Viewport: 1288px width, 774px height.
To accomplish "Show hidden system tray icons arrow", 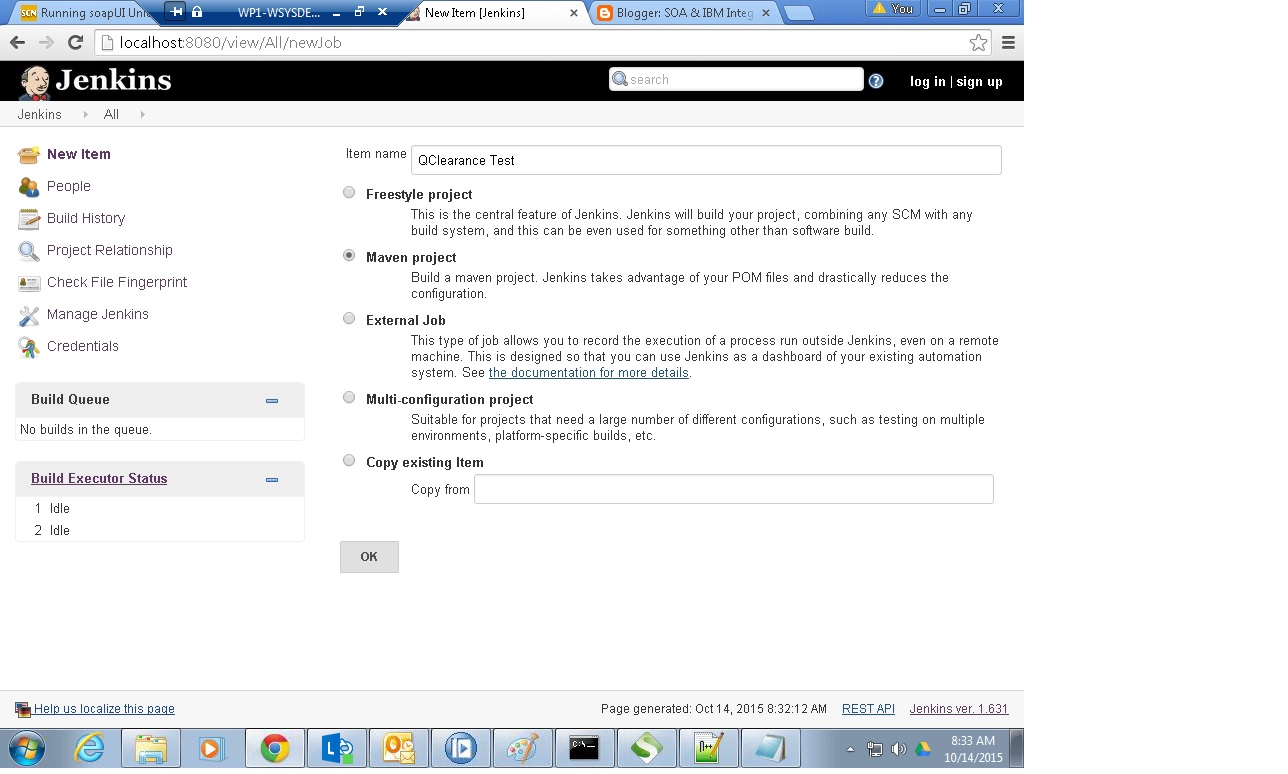I will point(851,749).
